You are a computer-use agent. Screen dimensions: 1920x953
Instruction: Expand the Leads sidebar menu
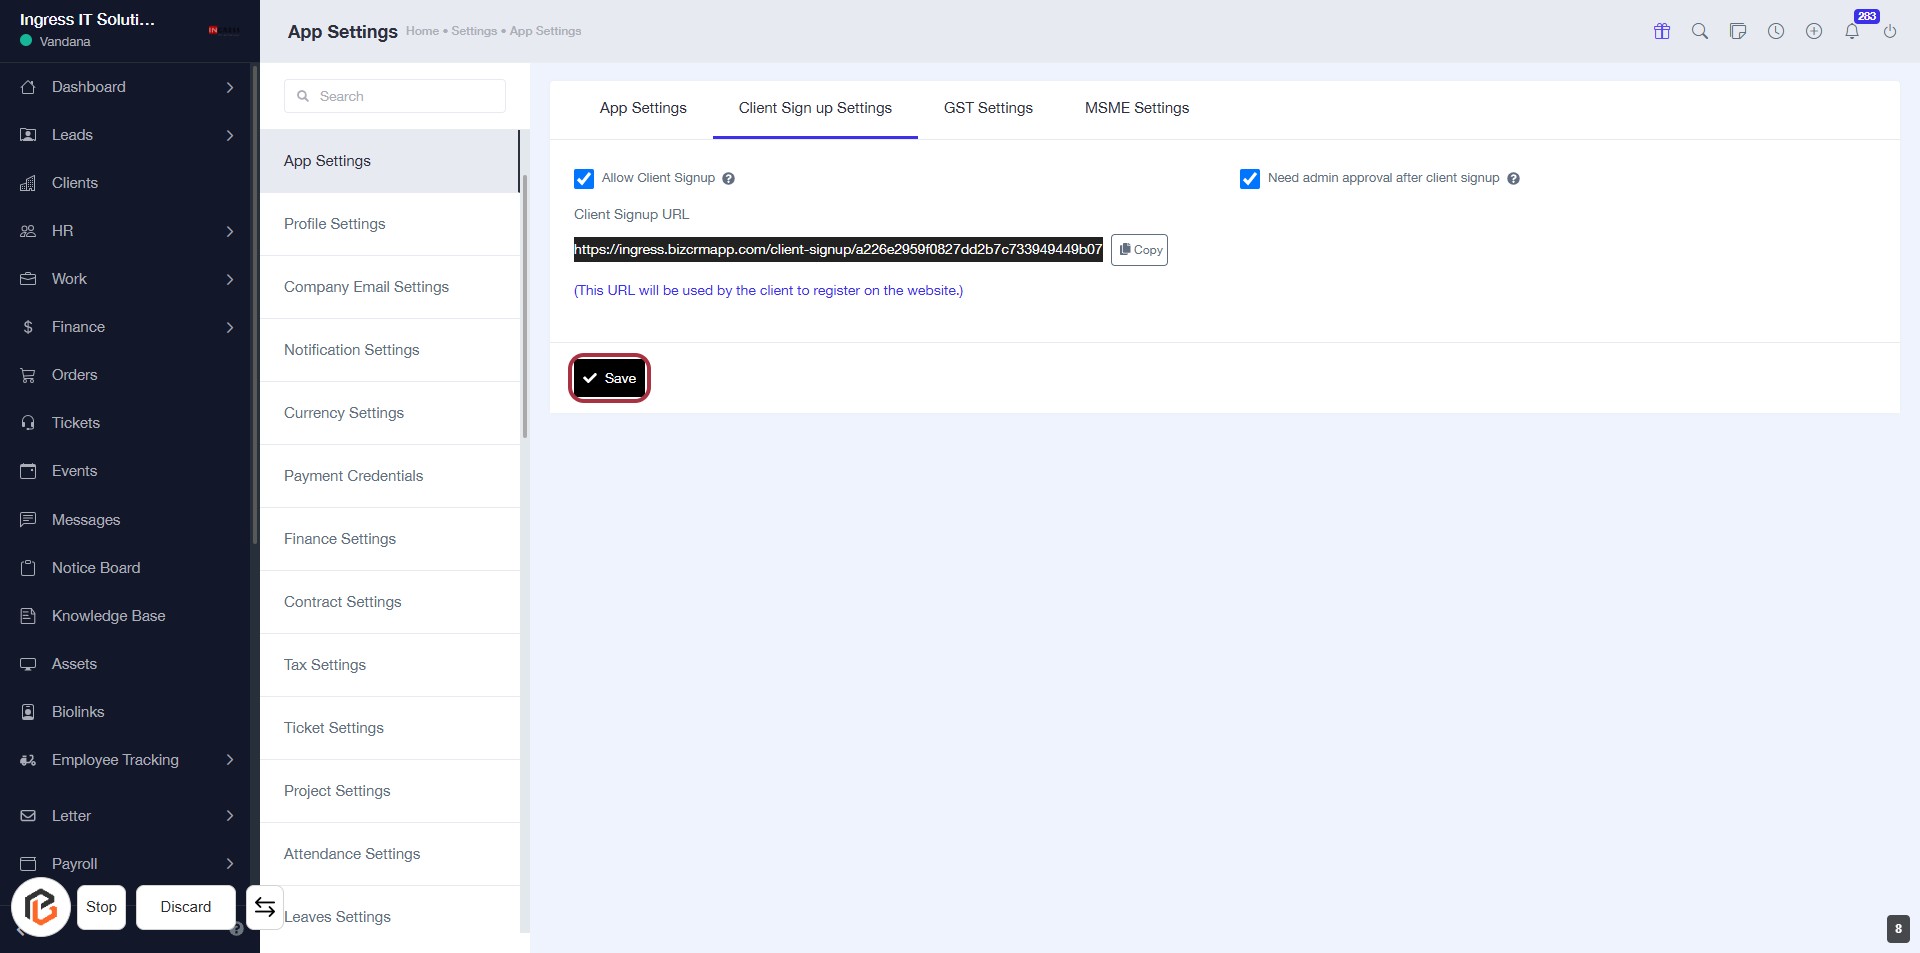coord(127,135)
